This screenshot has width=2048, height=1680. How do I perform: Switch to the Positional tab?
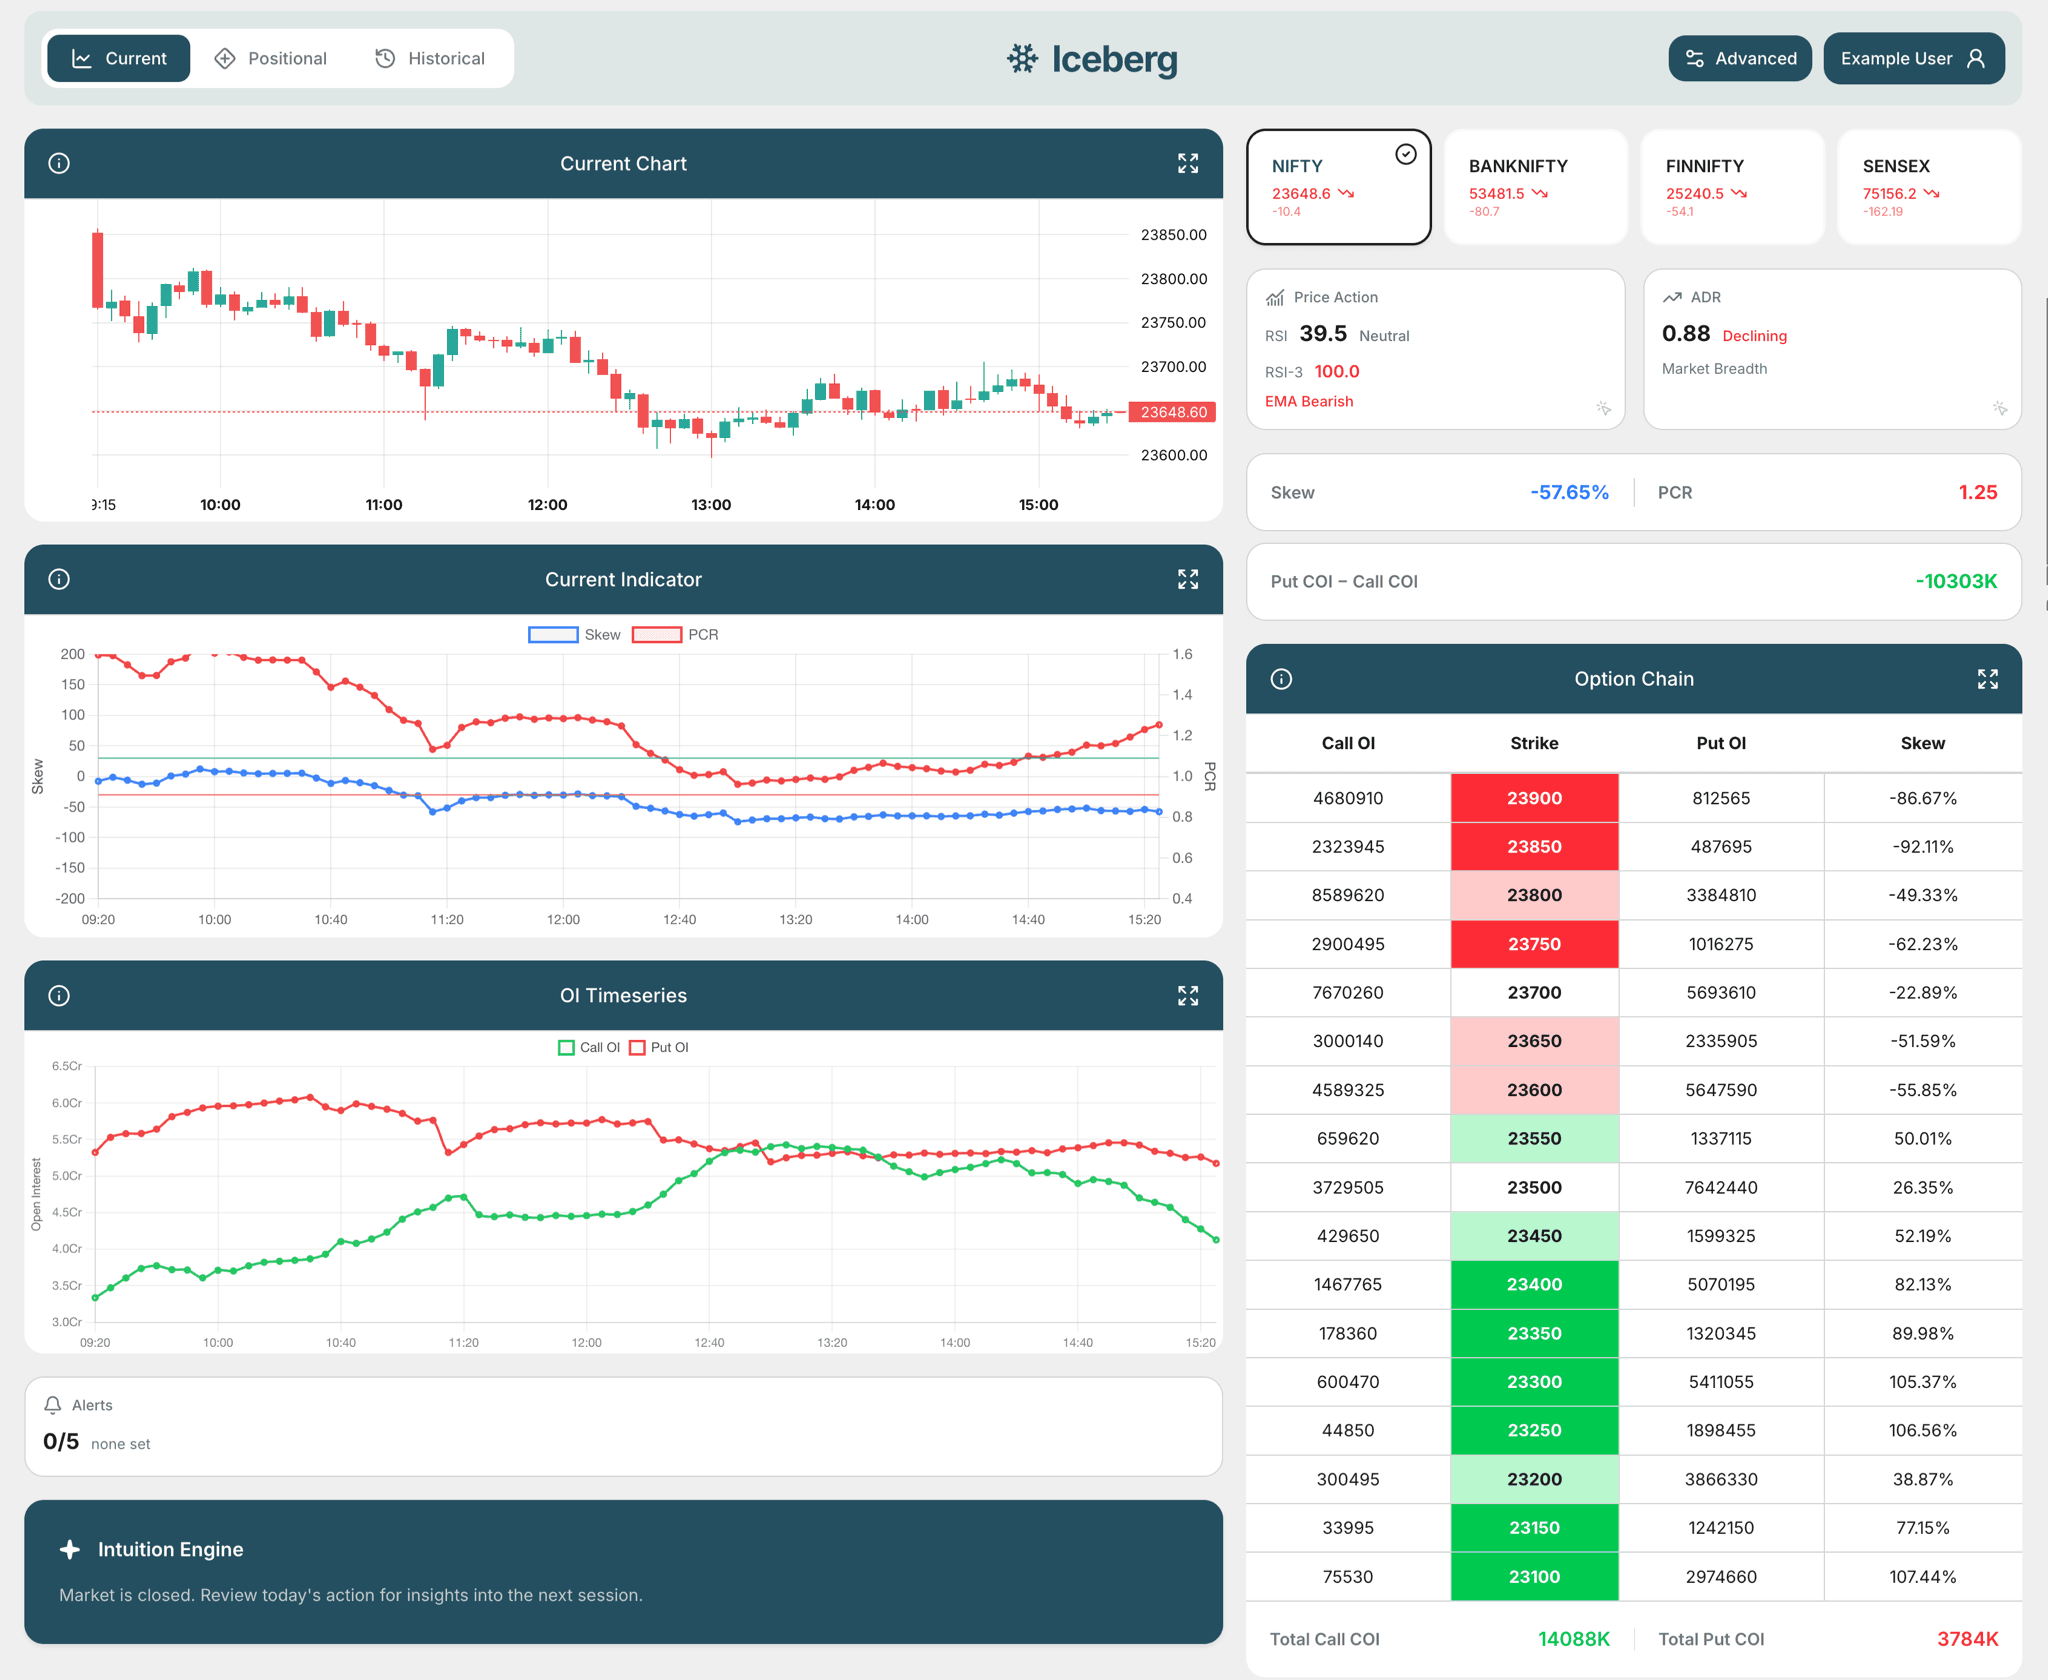click(271, 58)
